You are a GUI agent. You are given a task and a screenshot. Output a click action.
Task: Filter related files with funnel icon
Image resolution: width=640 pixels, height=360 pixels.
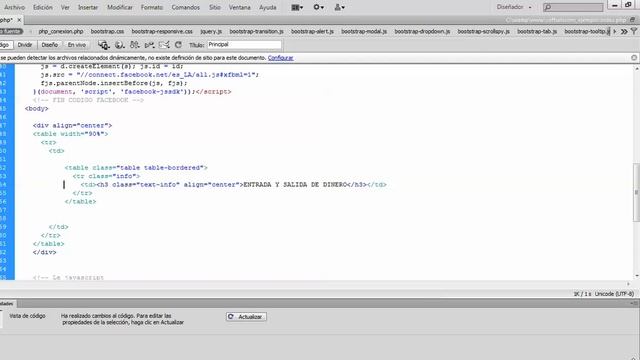point(634,31)
